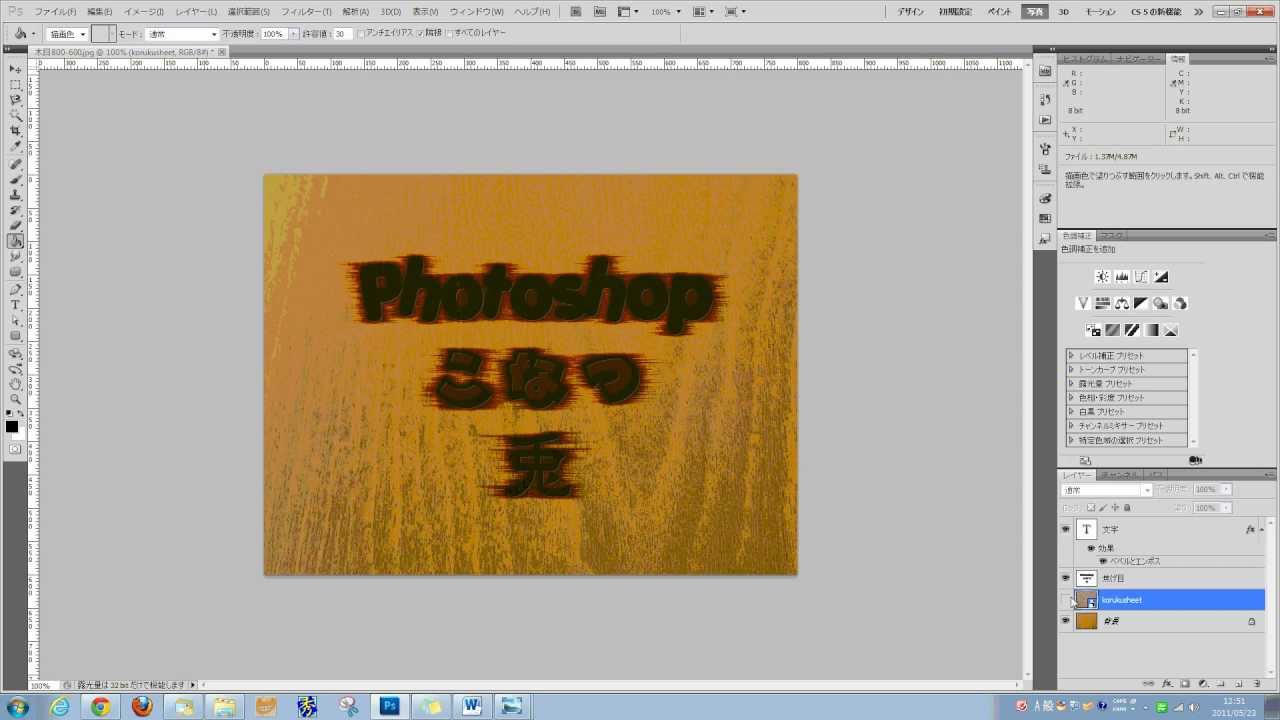
Task: Open the tool preset picker arrow
Action: [x=33, y=34]
